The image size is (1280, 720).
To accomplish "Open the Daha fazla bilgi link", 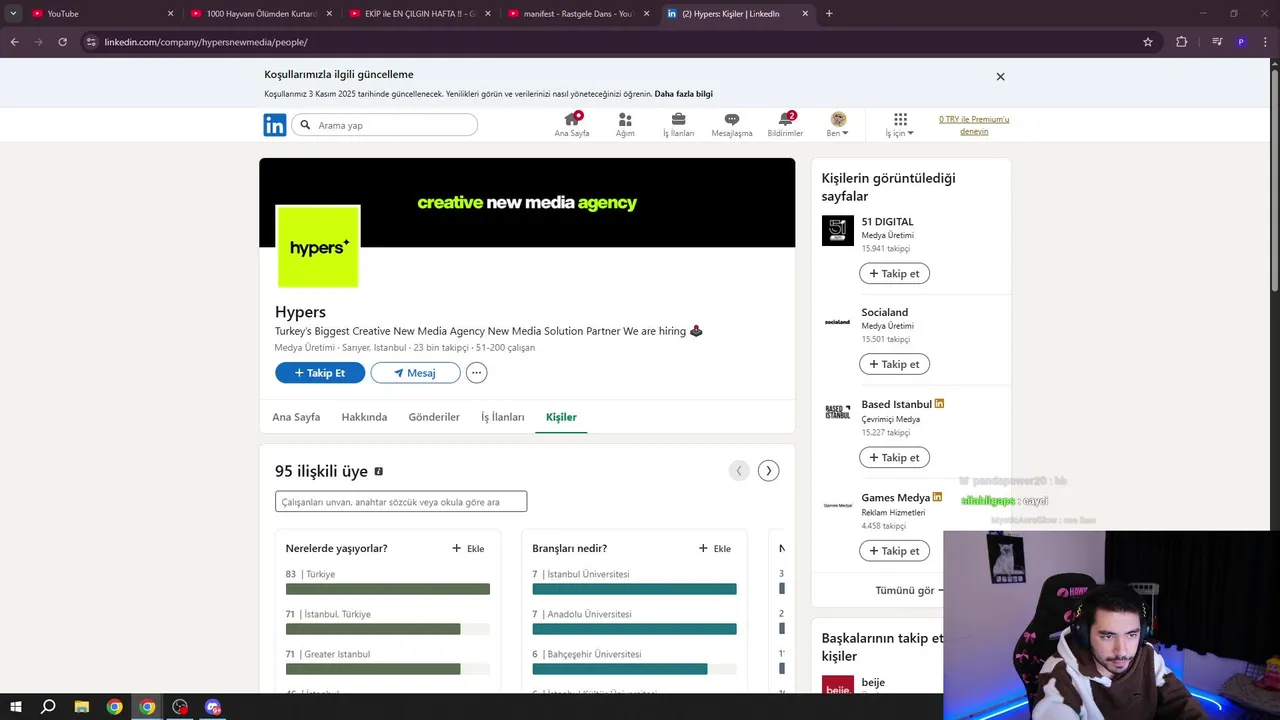I will (x=684, y=94).
